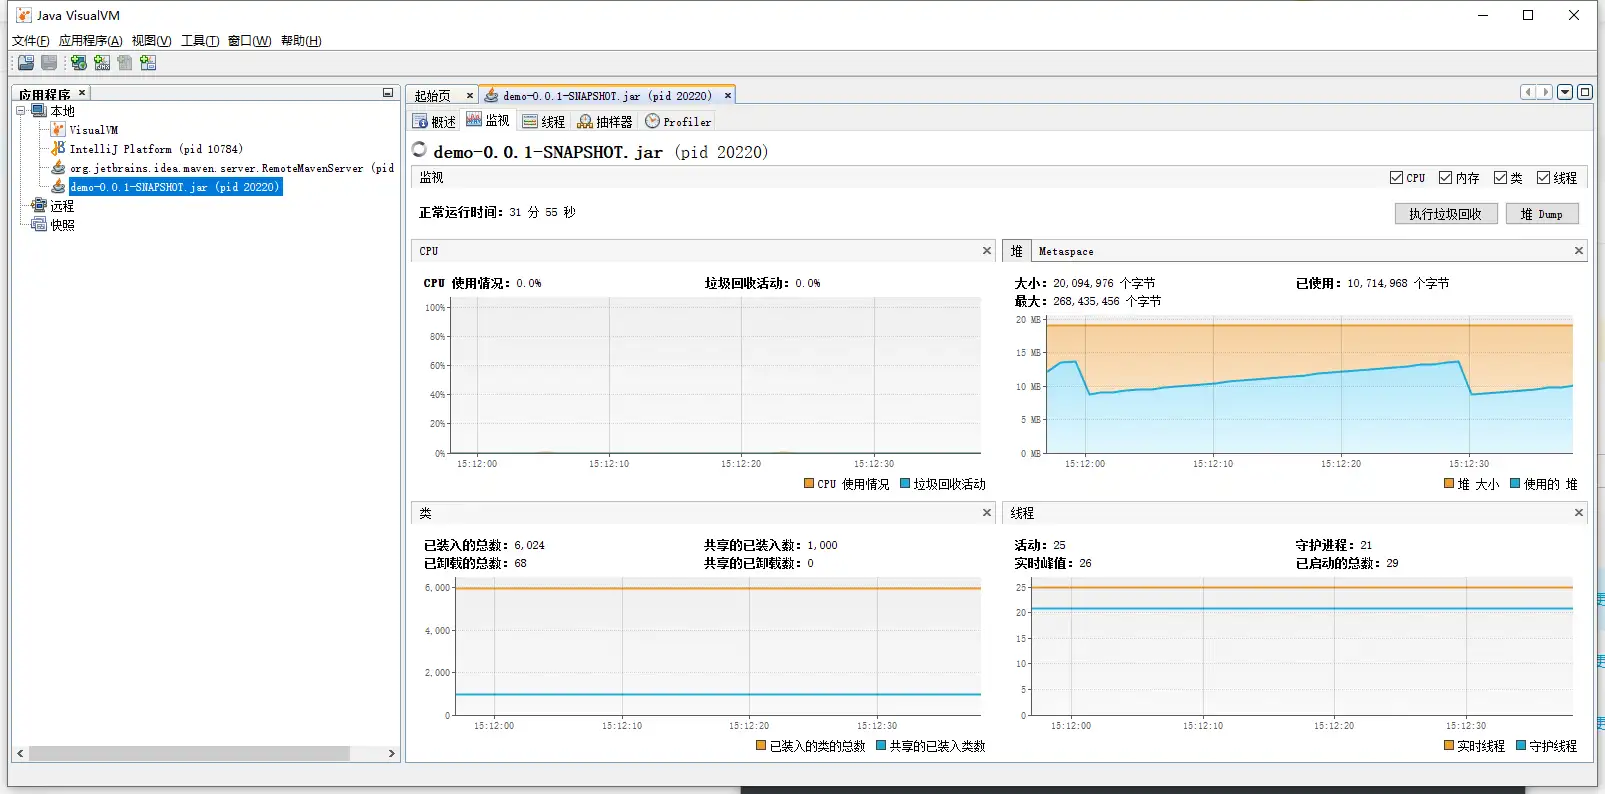Click the Load Snapshot toolbar icon
The height and width of the screenshot is (794, 1605).
26,63
